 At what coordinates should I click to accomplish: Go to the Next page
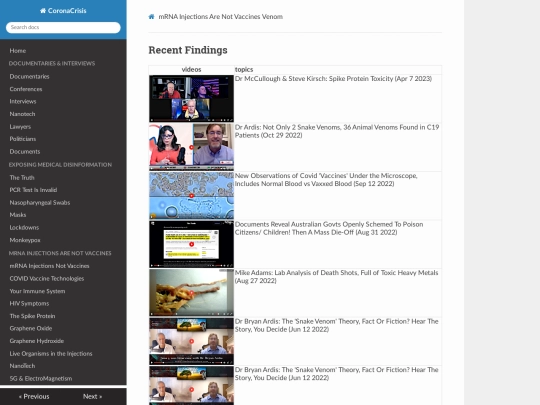click(92, 396)
